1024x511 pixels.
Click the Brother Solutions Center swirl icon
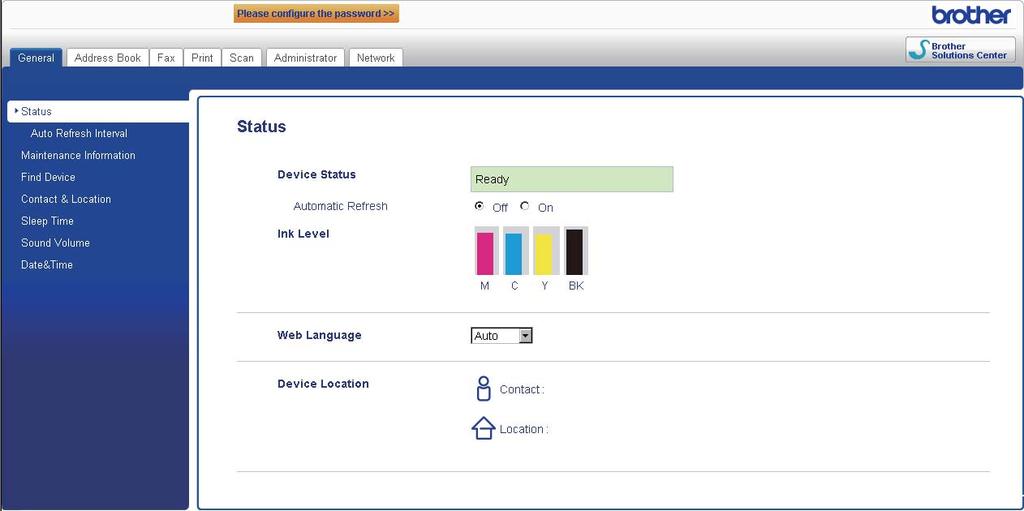coord(920,50)
